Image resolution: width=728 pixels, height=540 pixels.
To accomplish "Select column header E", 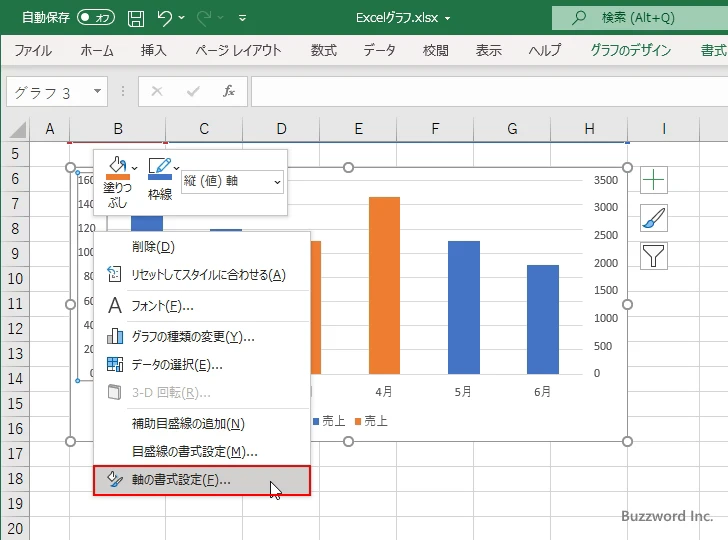I will click(x=358, y=128).
